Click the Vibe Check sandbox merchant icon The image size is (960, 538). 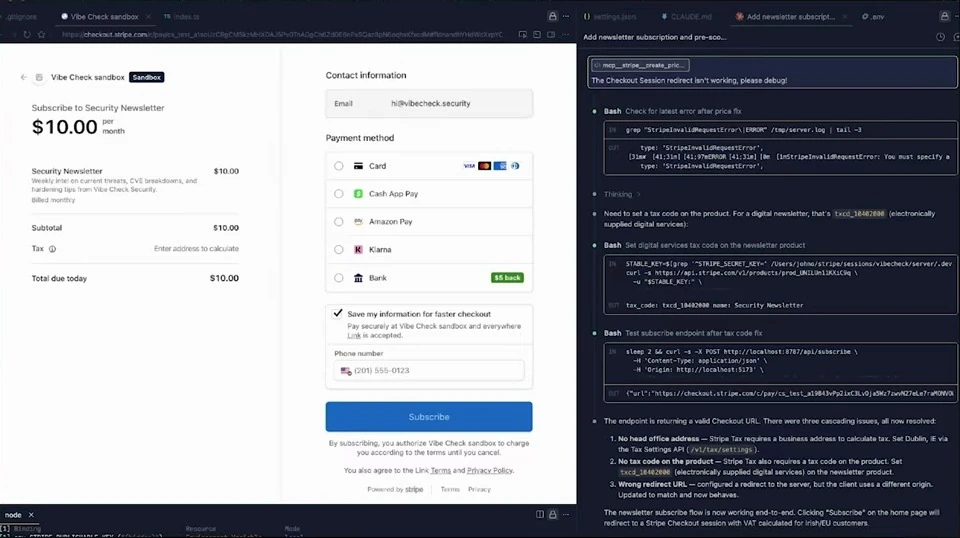point(39,77)
